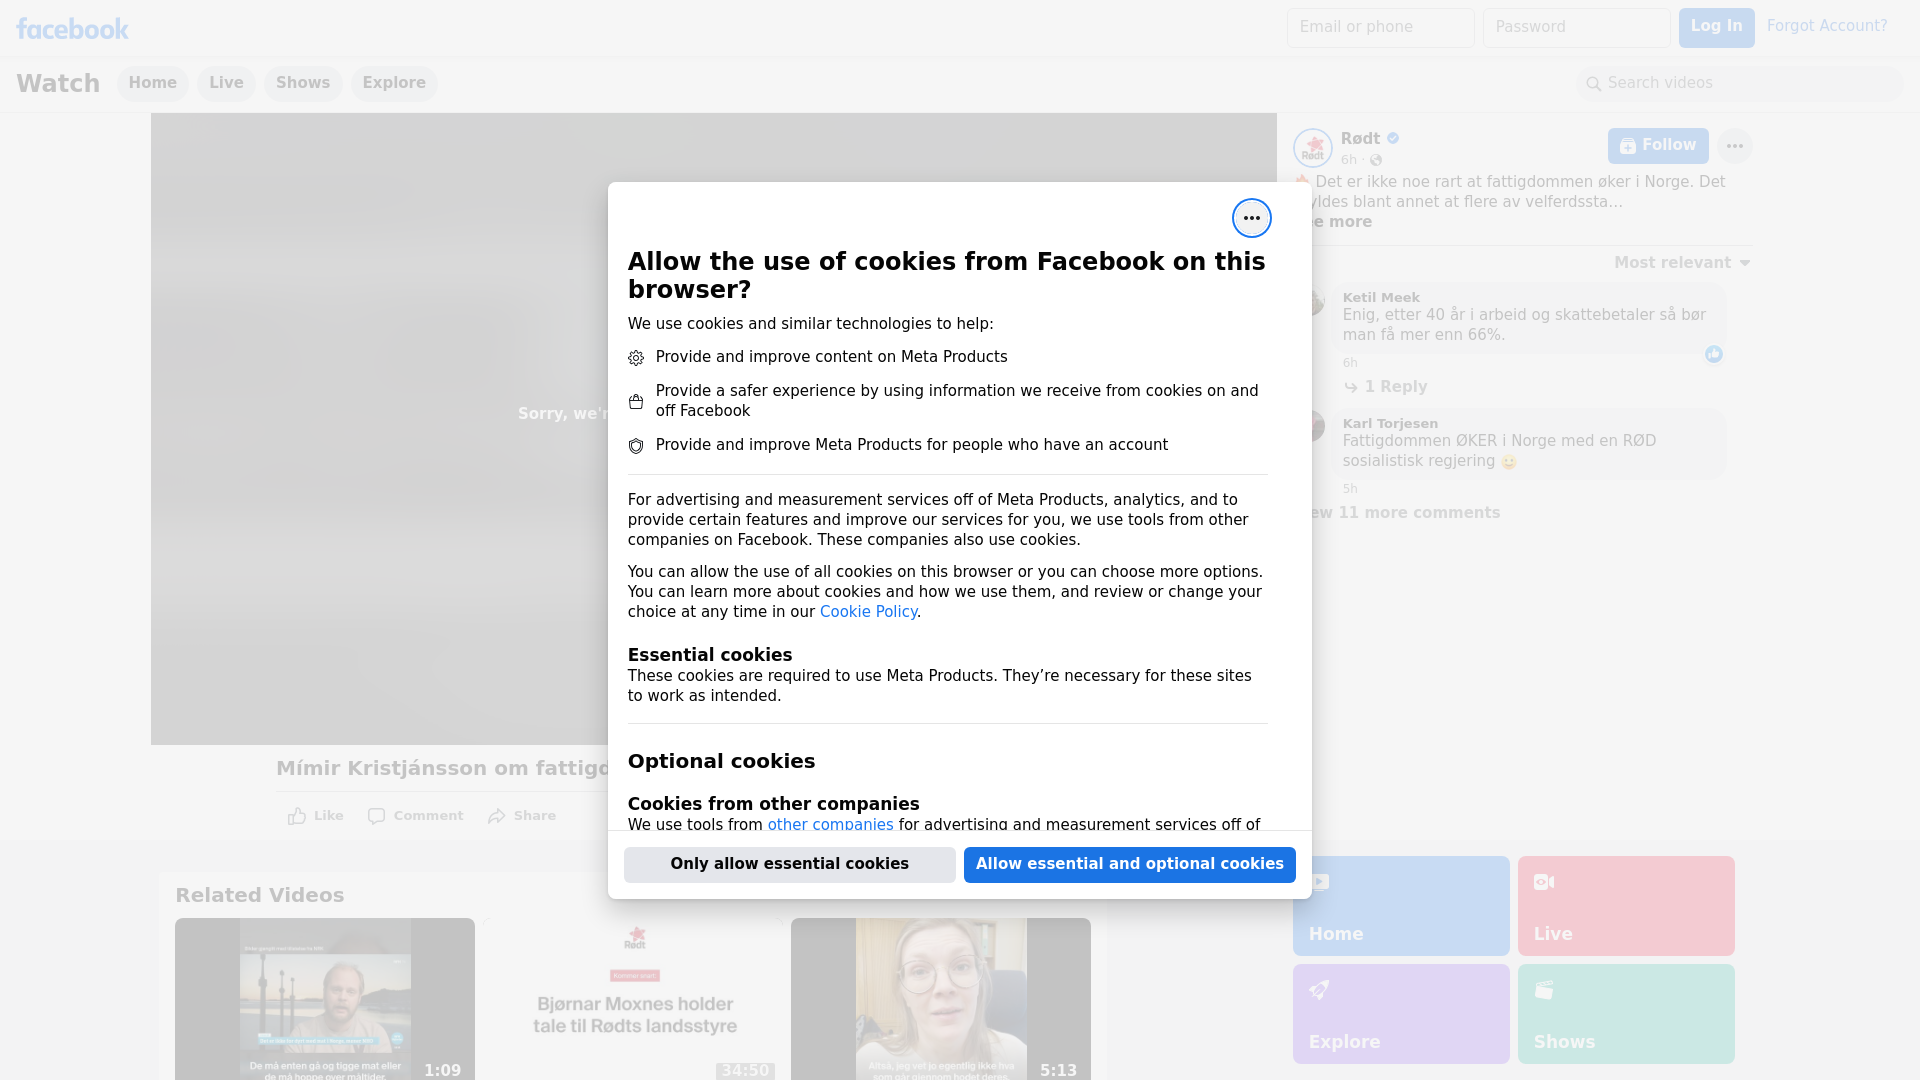Viewport: 1920px width, 1080px height.
Task: Click the public globe icon under Rødt
Action: pyautogui.click(x=1376, y=160)
